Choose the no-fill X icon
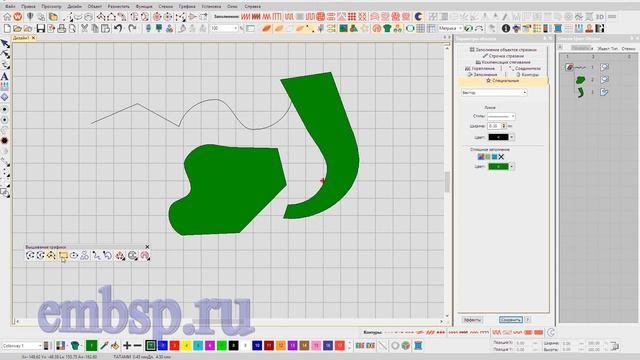This screenshot has width=640, height=360. [x=501, y=157]
